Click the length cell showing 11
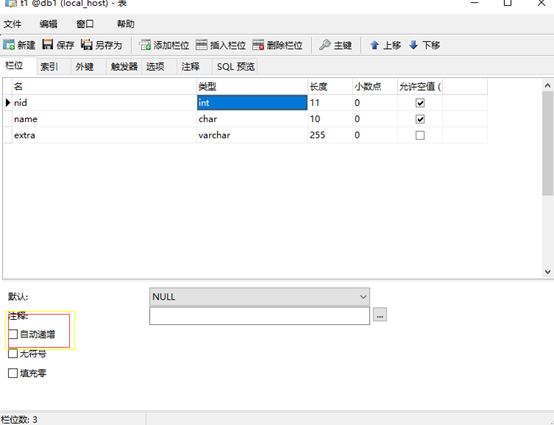The height and width of the screenshot is (425, 554). point(330,103)
